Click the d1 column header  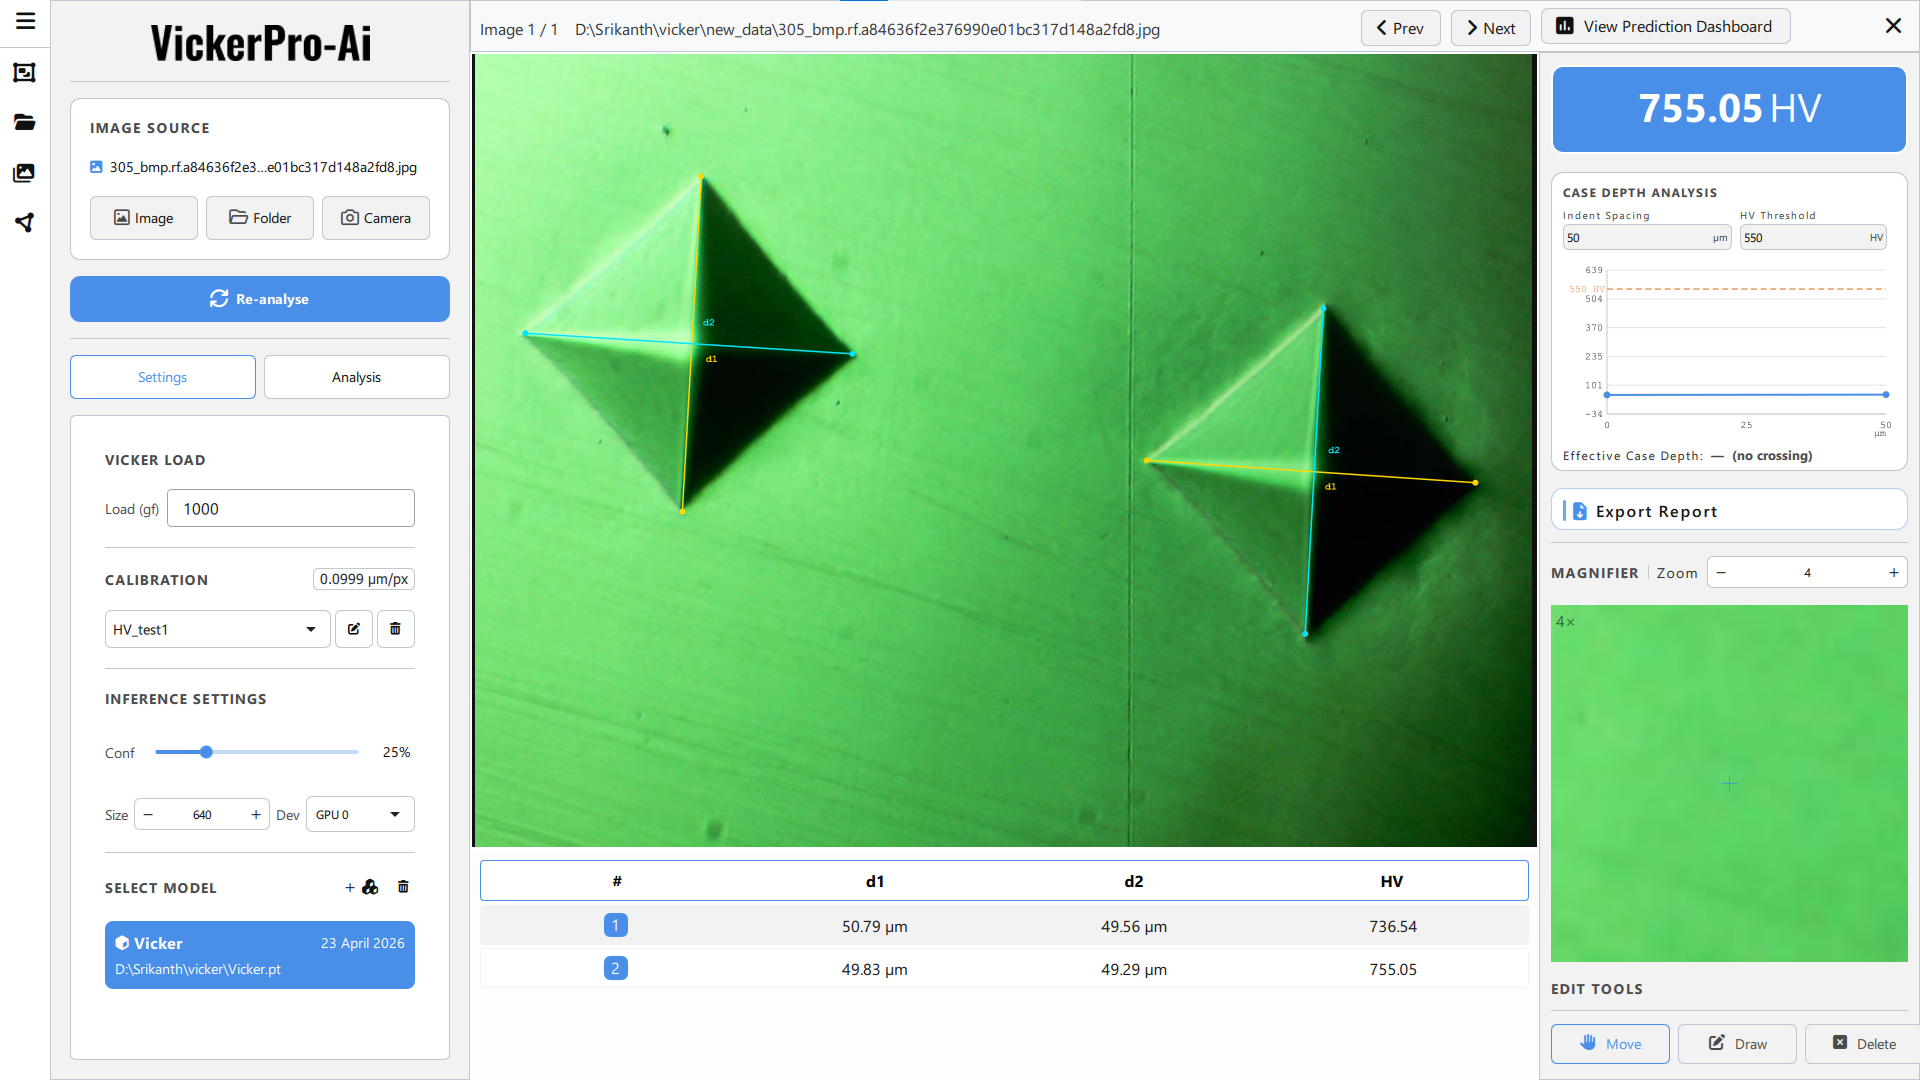click(x=875, y=881)
